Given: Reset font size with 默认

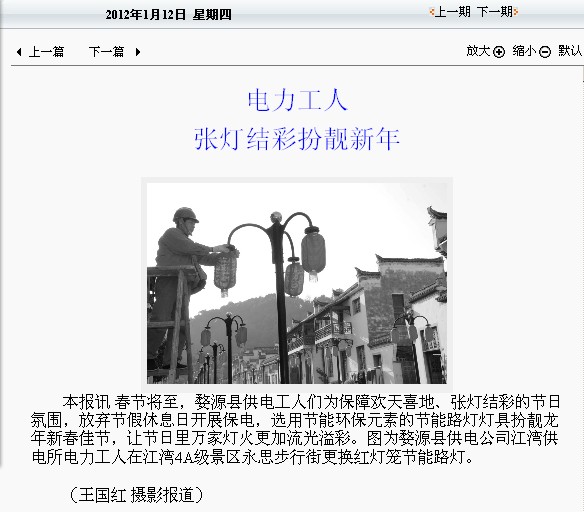Looking at the screenshot, I should (570, 51).
